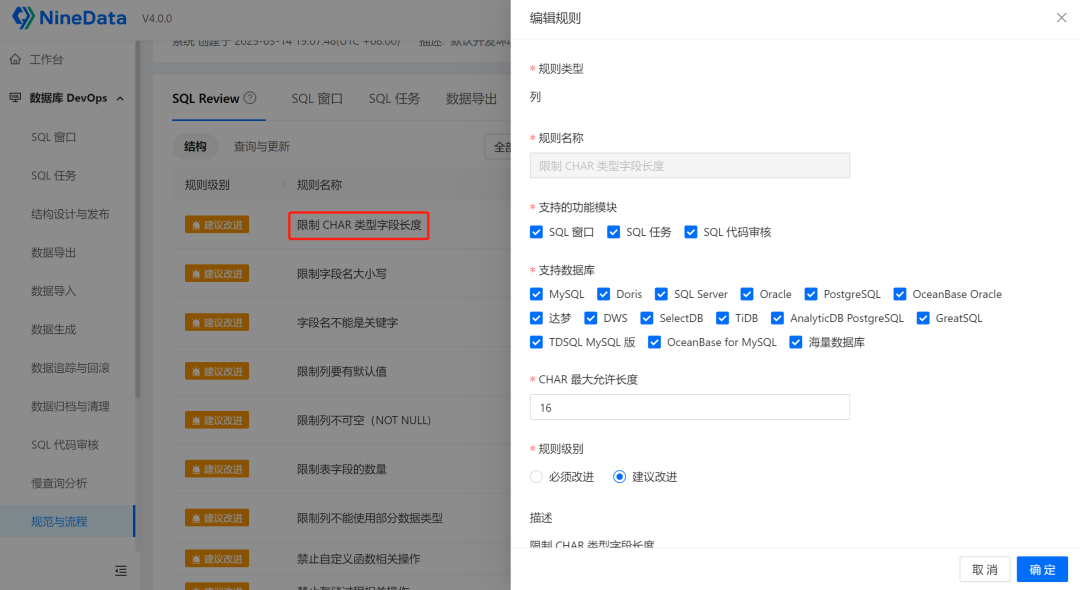Open 数据生成 in the sidebar

54,329
